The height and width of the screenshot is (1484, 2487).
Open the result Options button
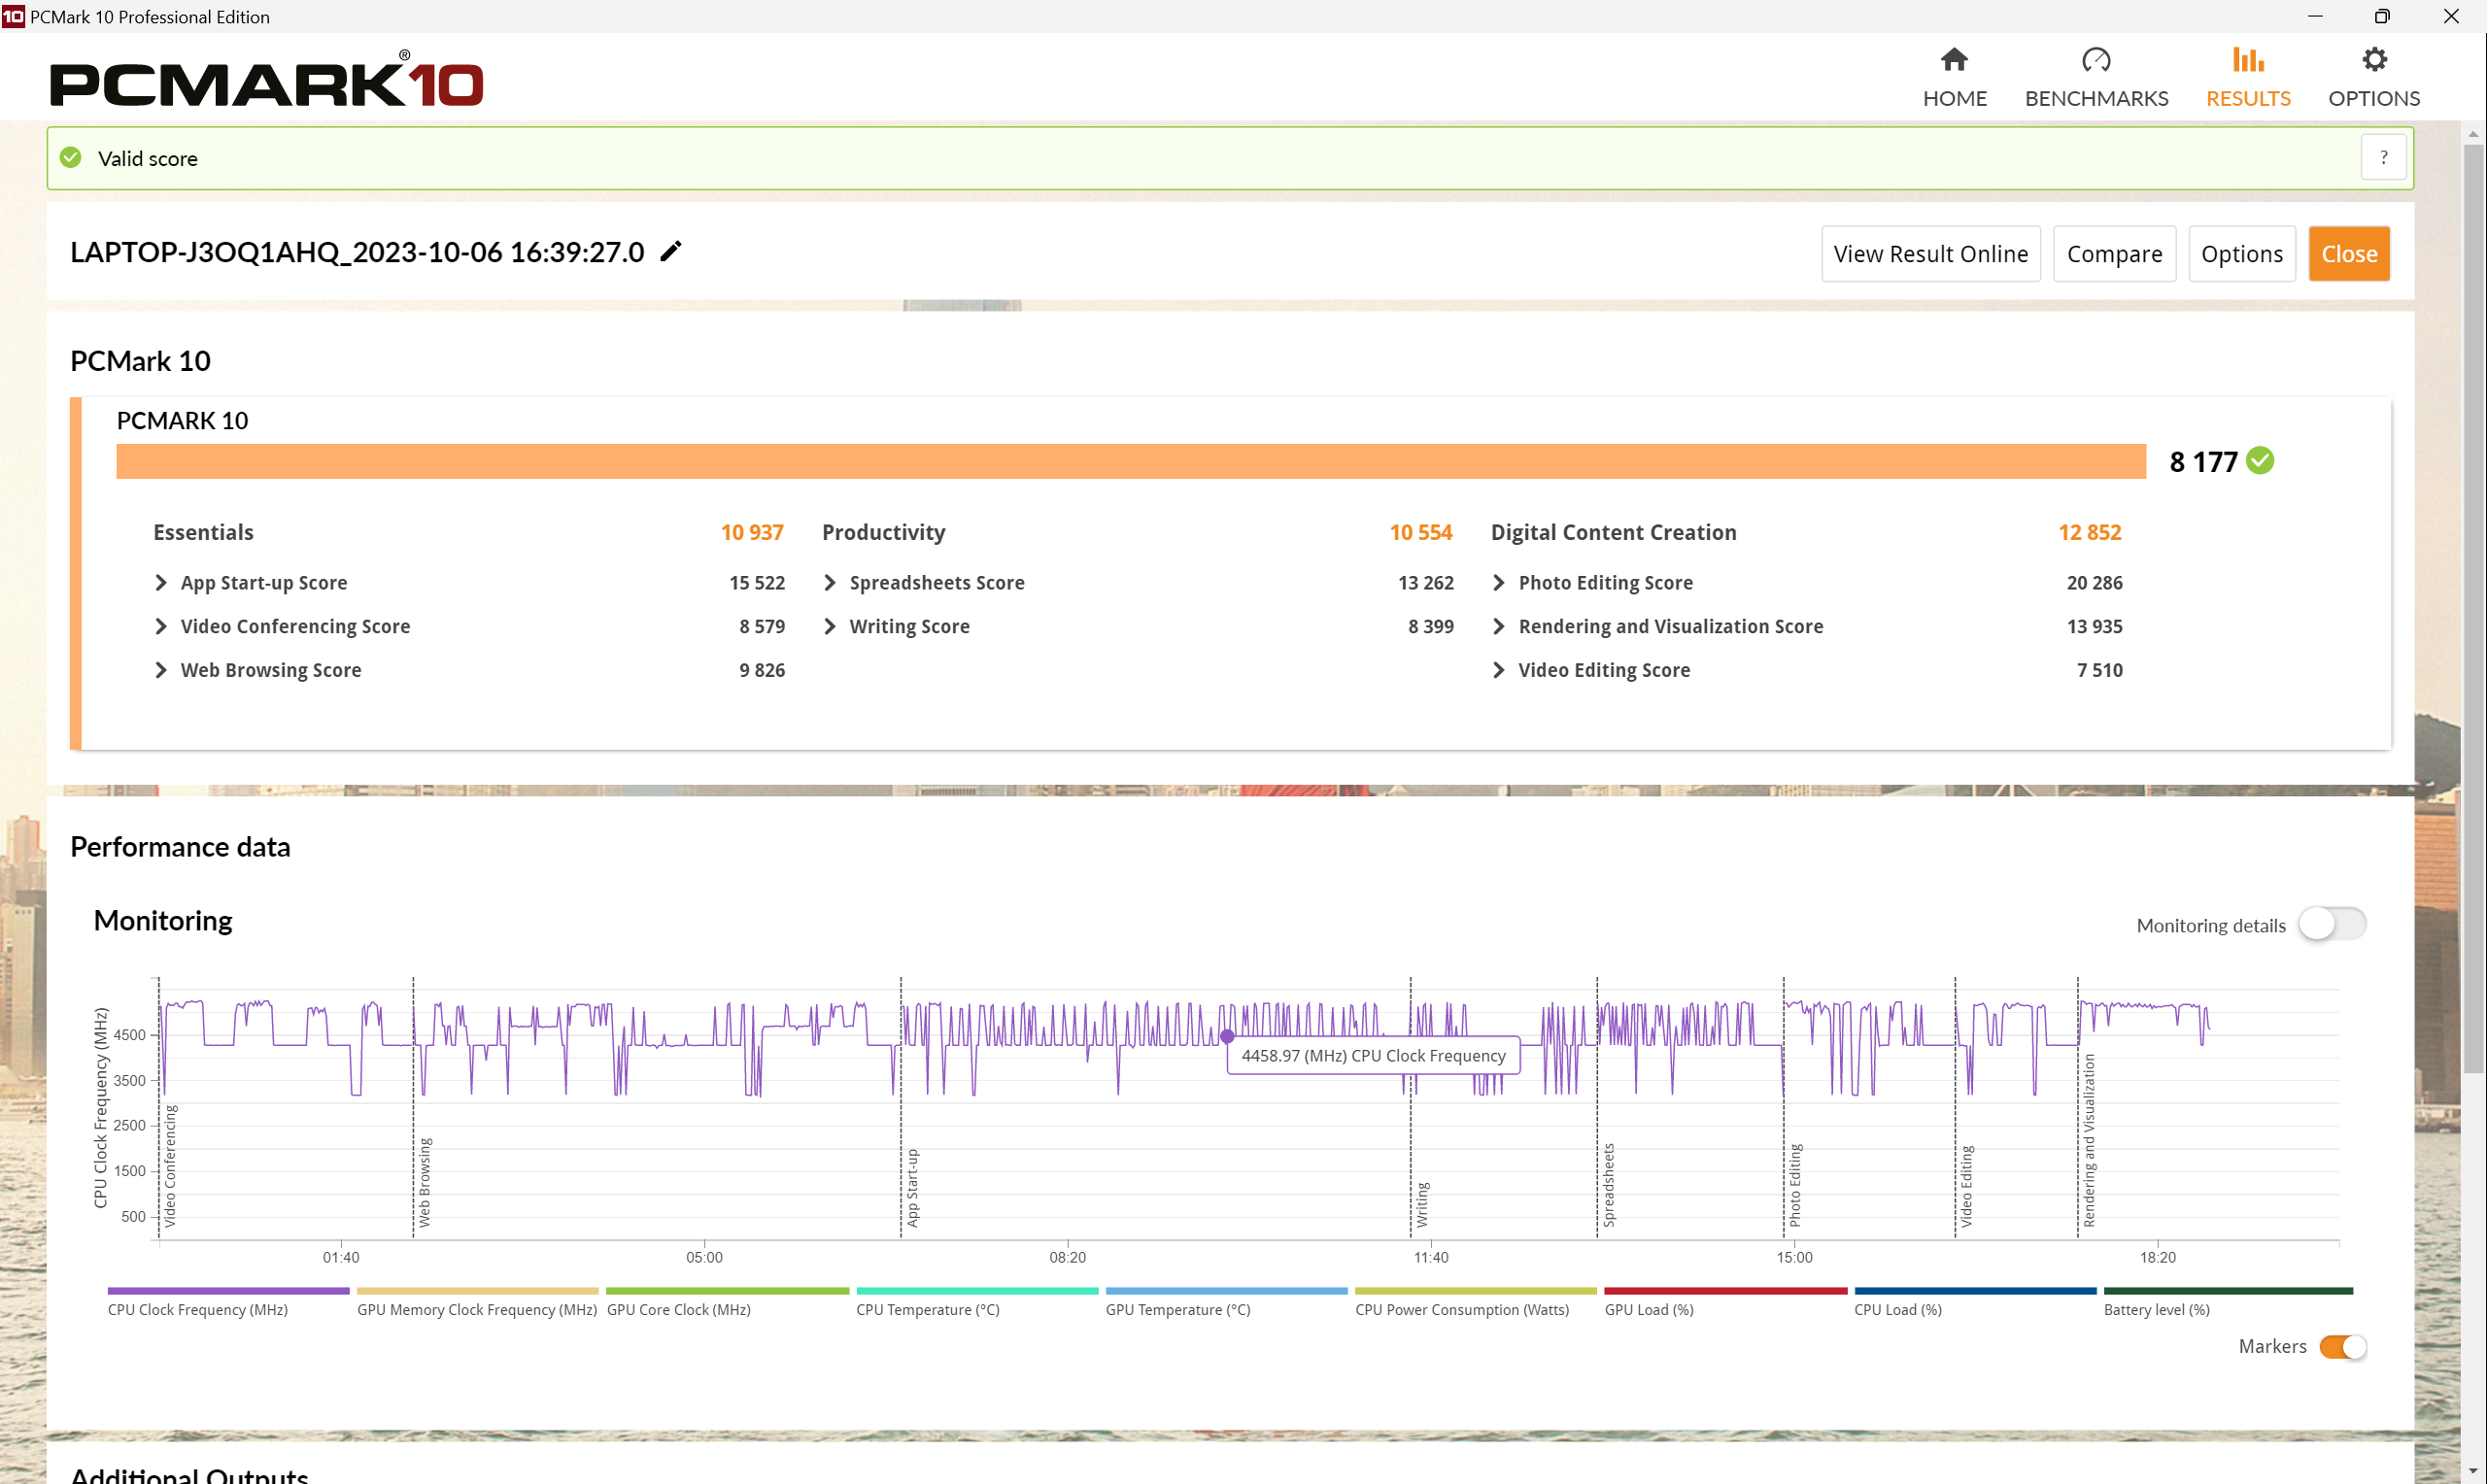click(x=2241, y=254)
